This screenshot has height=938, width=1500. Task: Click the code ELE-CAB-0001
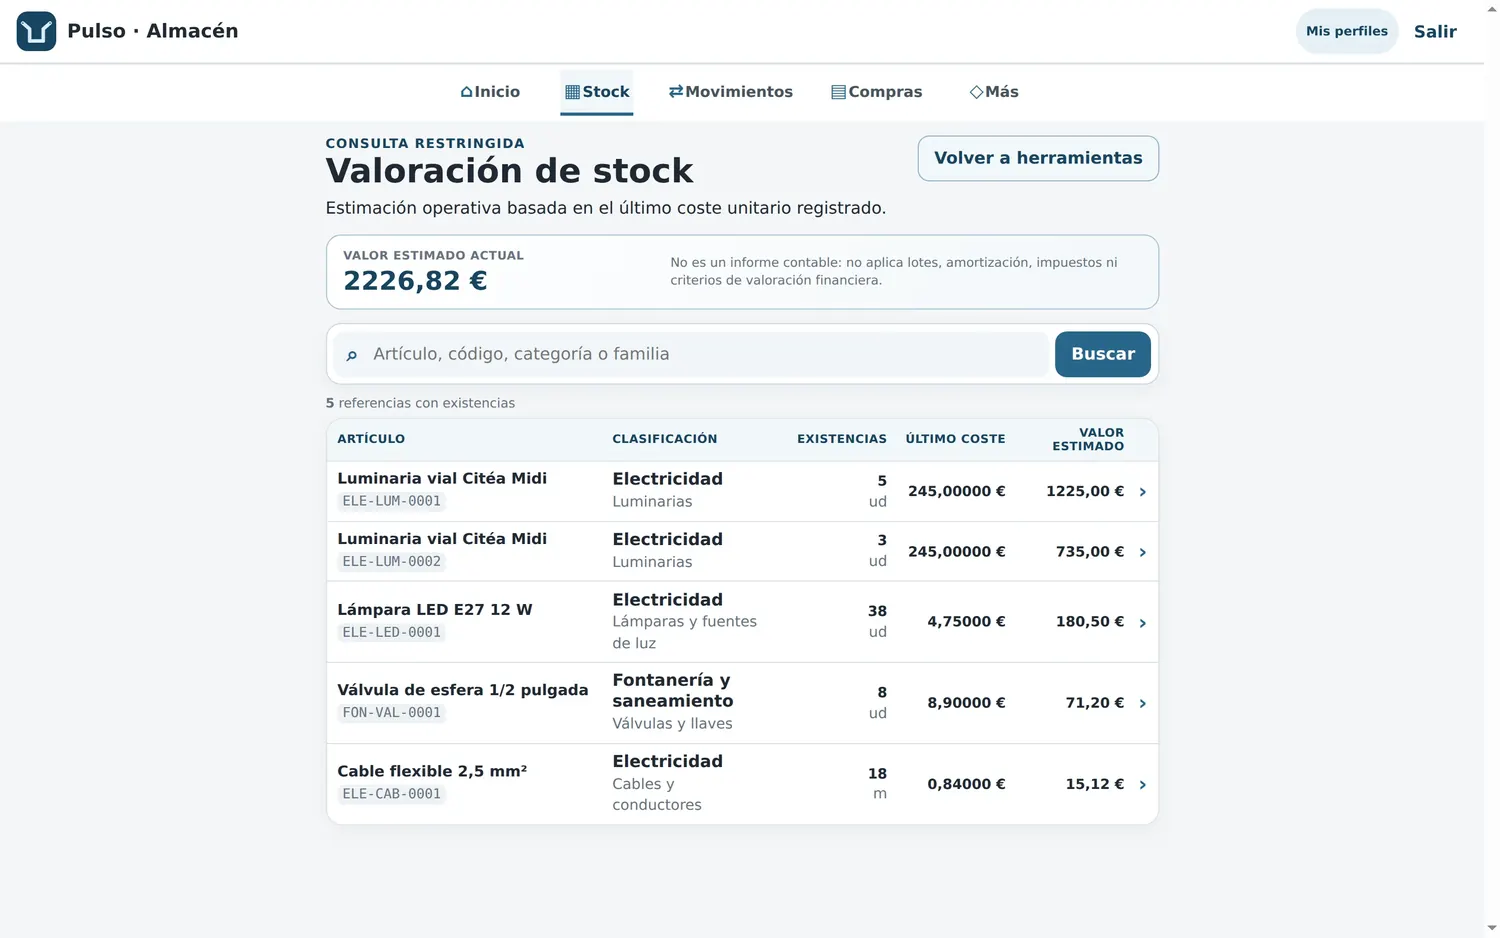point(392,794)
